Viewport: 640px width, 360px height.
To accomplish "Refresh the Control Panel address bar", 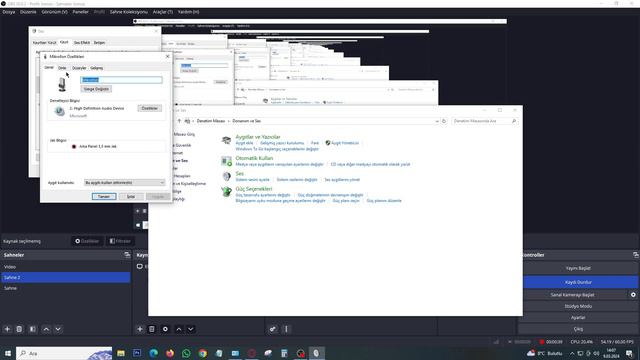I will click(444, 121).
